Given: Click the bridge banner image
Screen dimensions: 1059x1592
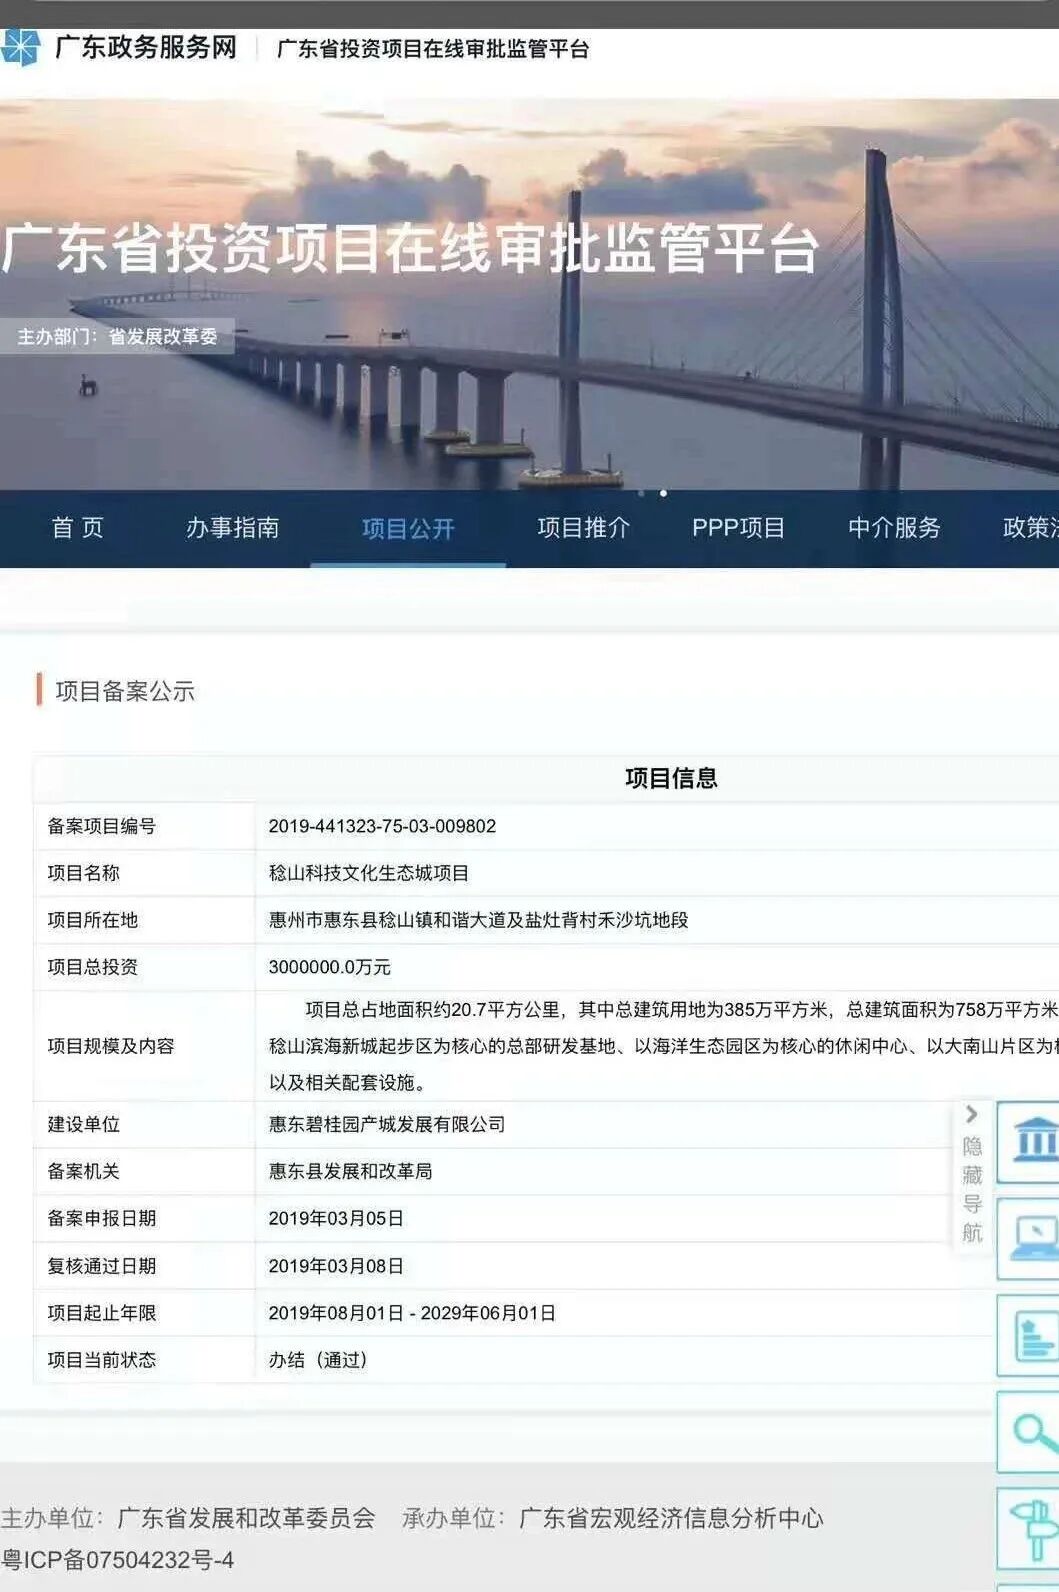Looking at the screenshot, I should point(529,294).
